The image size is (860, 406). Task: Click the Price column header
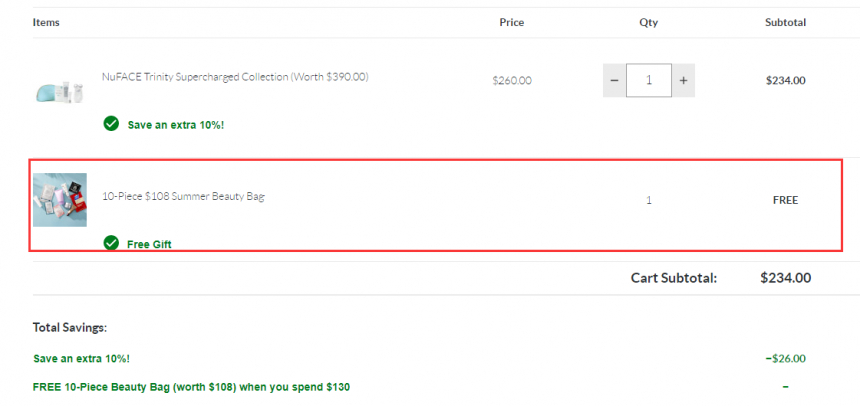pos(512,22)
